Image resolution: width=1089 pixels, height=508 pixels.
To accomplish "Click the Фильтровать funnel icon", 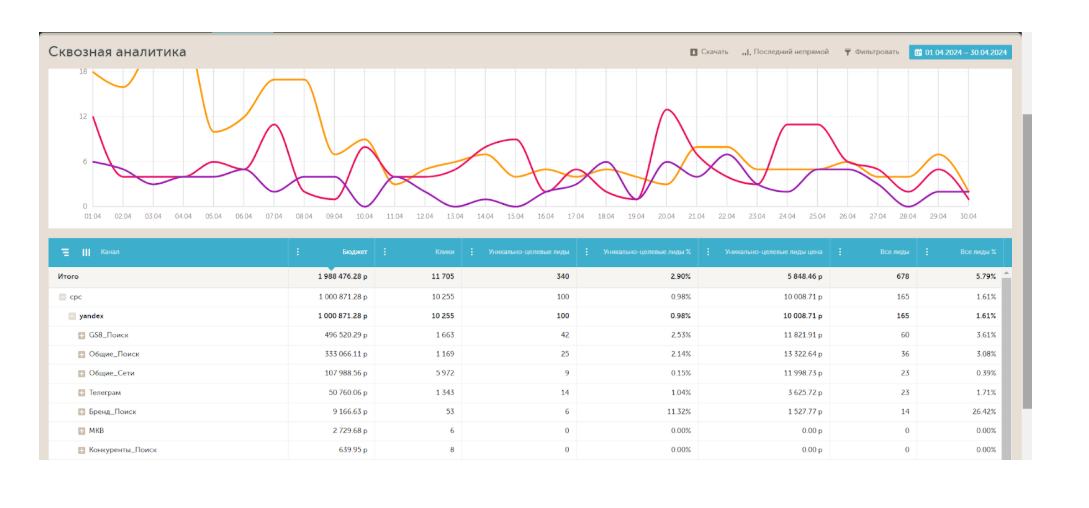I will (x=848, y=52).
